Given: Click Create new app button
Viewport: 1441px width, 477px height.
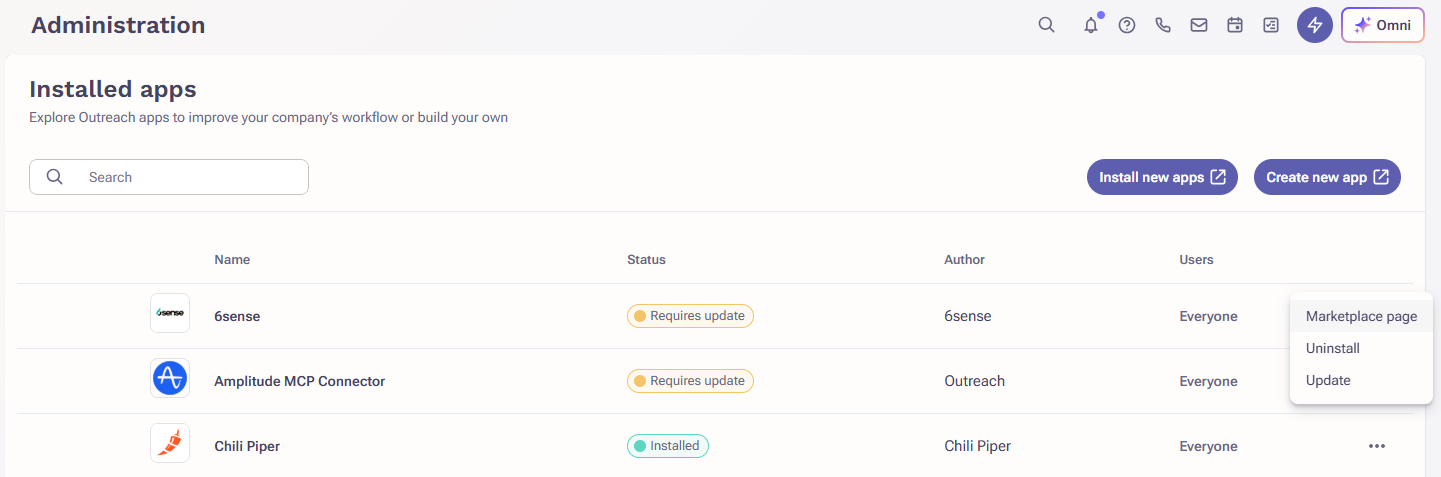Looking at the screenshot, I should (x=1327, y=177).
